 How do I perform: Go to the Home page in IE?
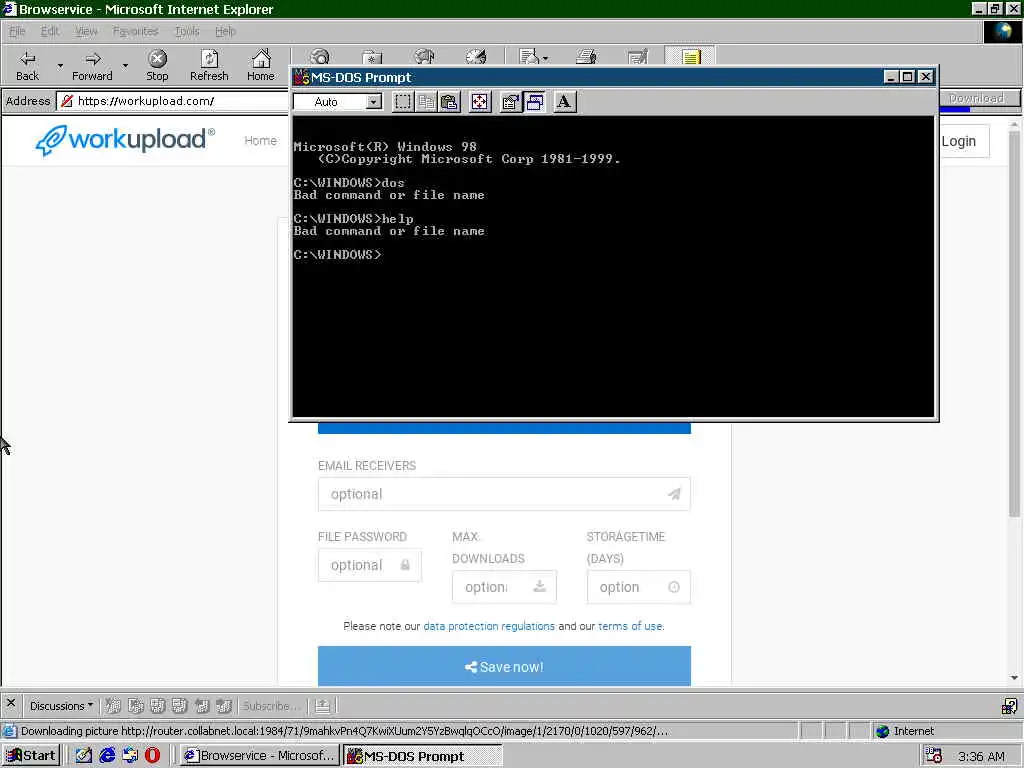click(261, 66)
